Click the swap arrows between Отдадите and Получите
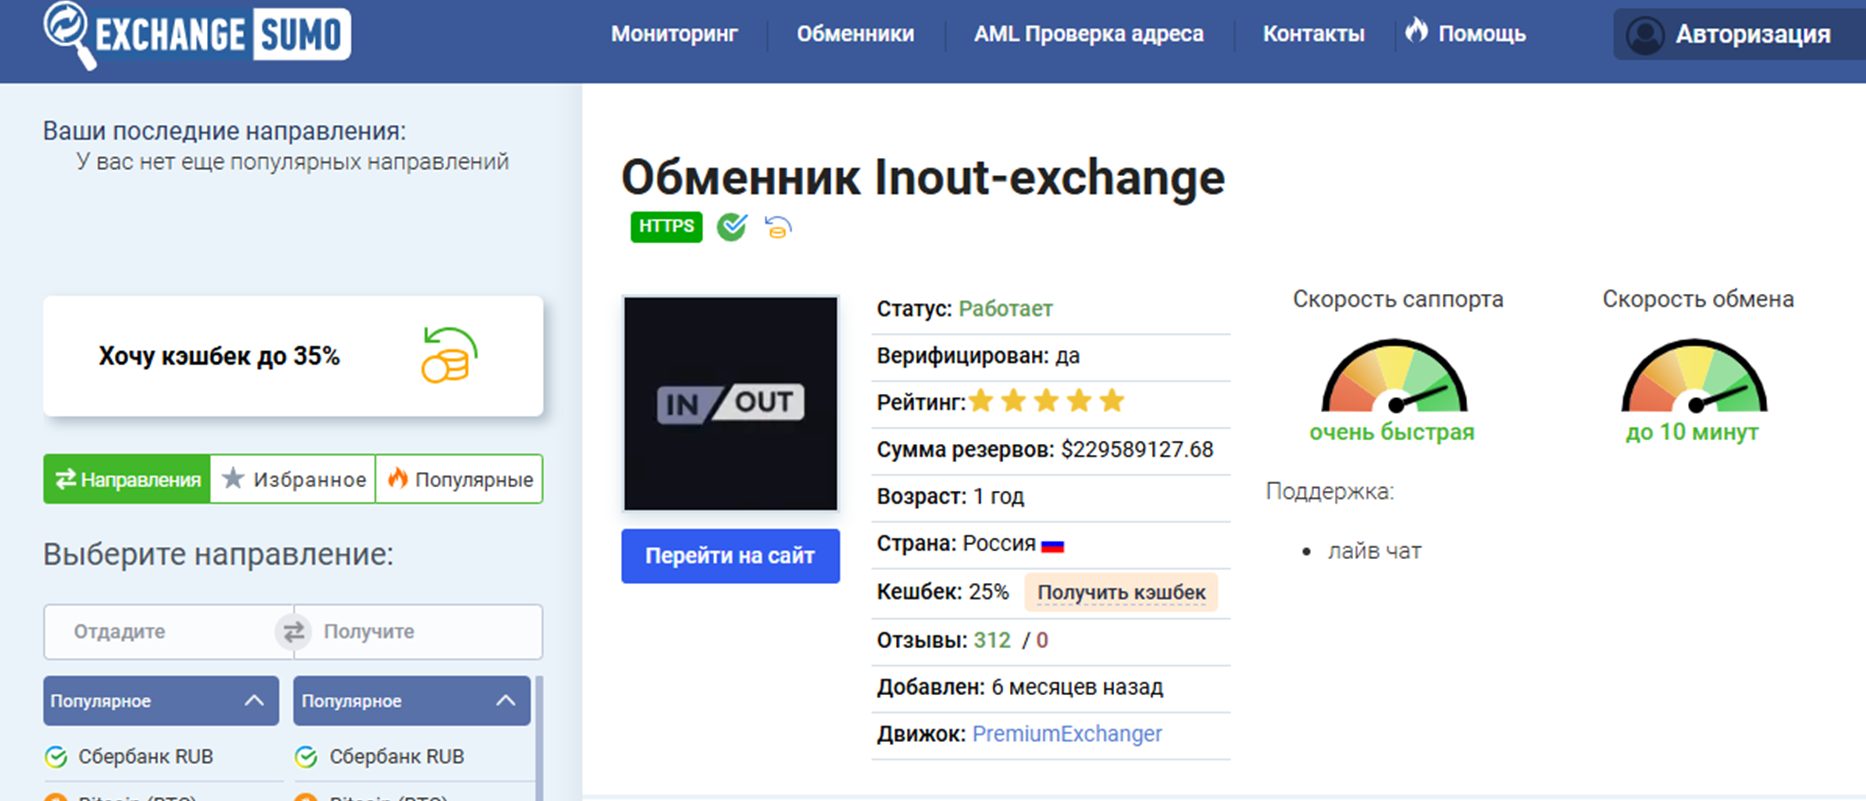This screenshot has height=801, width=1866. coord(293,632)
